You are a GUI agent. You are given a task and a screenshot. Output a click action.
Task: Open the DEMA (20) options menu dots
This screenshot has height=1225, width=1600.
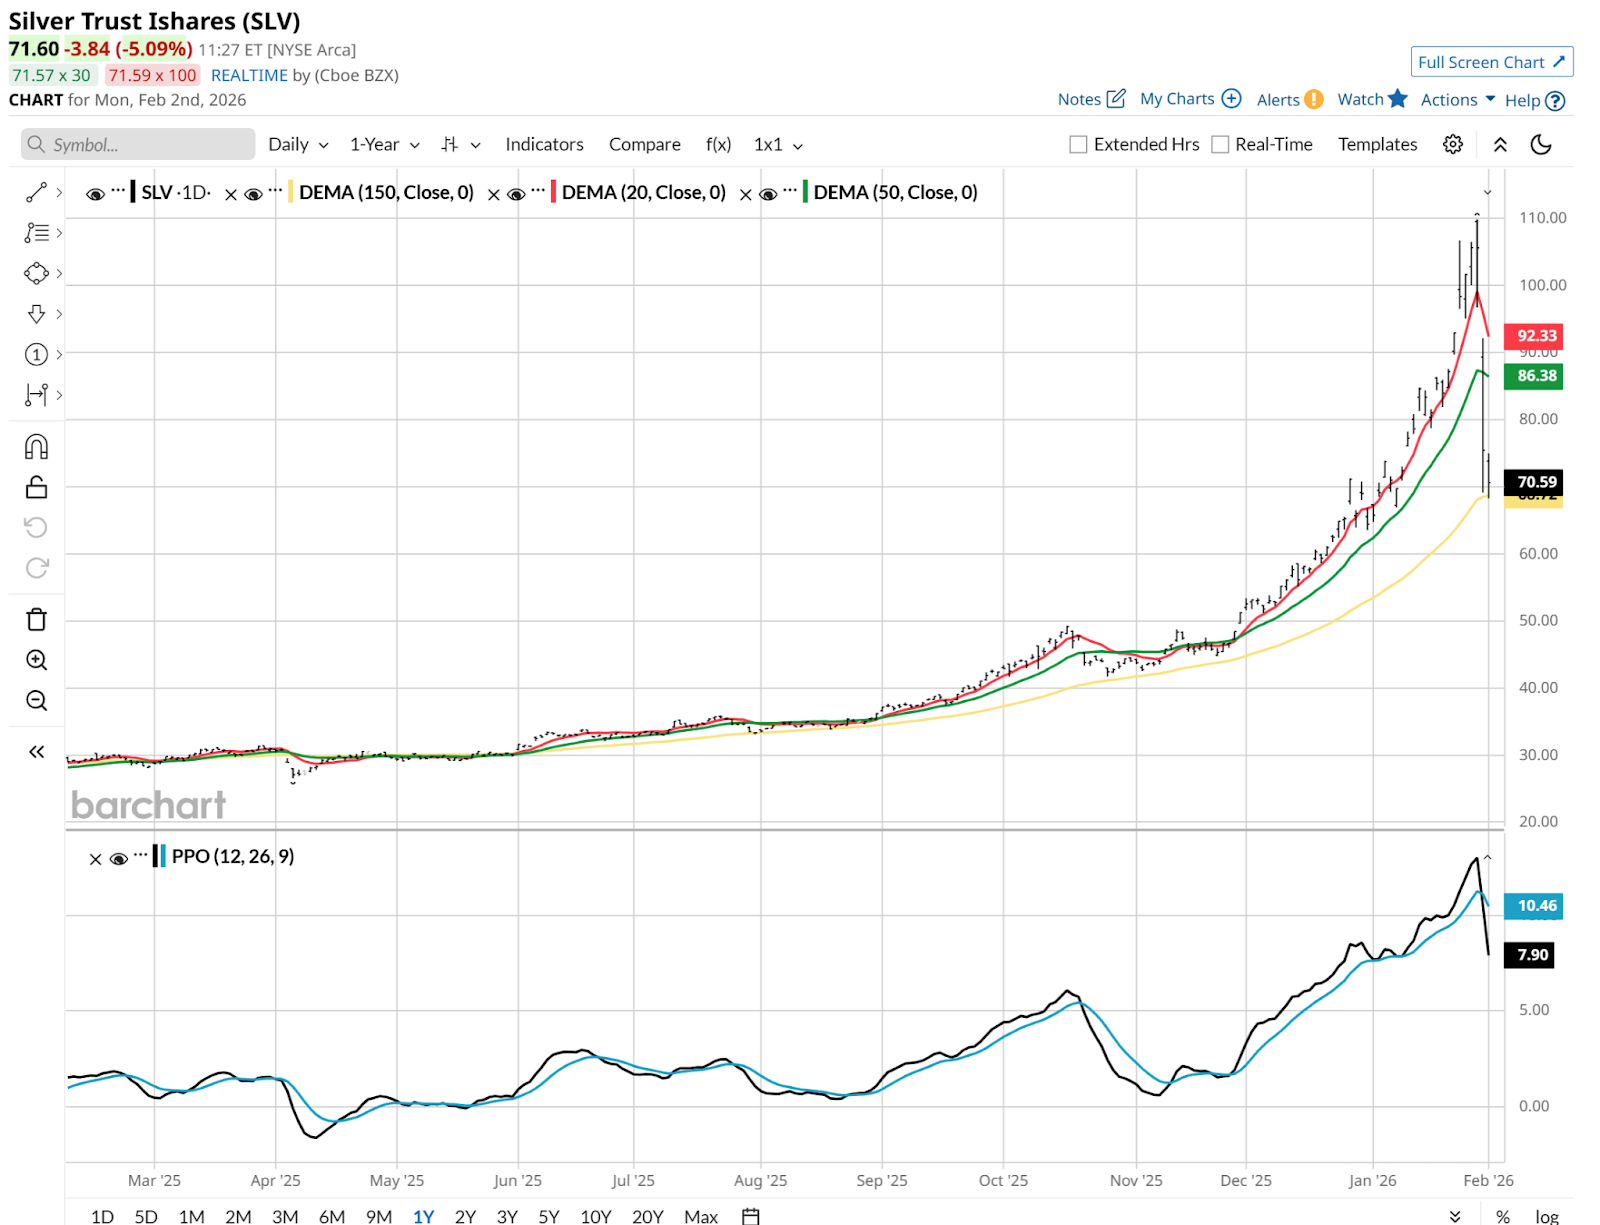click(538, 189)
